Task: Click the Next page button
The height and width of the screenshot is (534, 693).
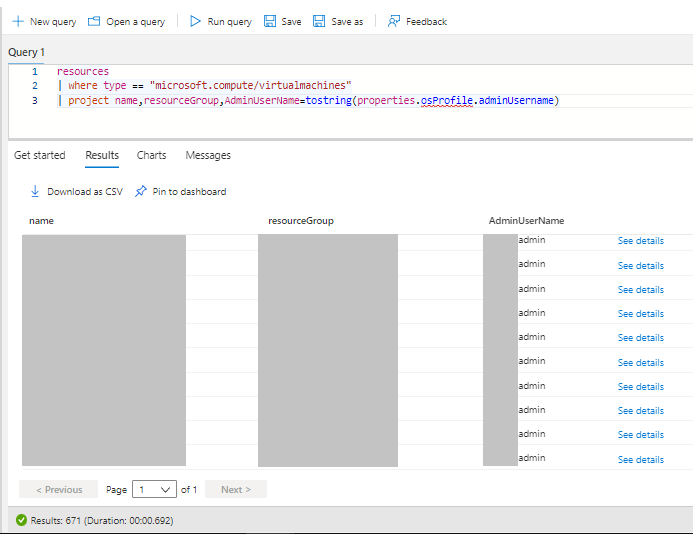Action: coord(235,490)
